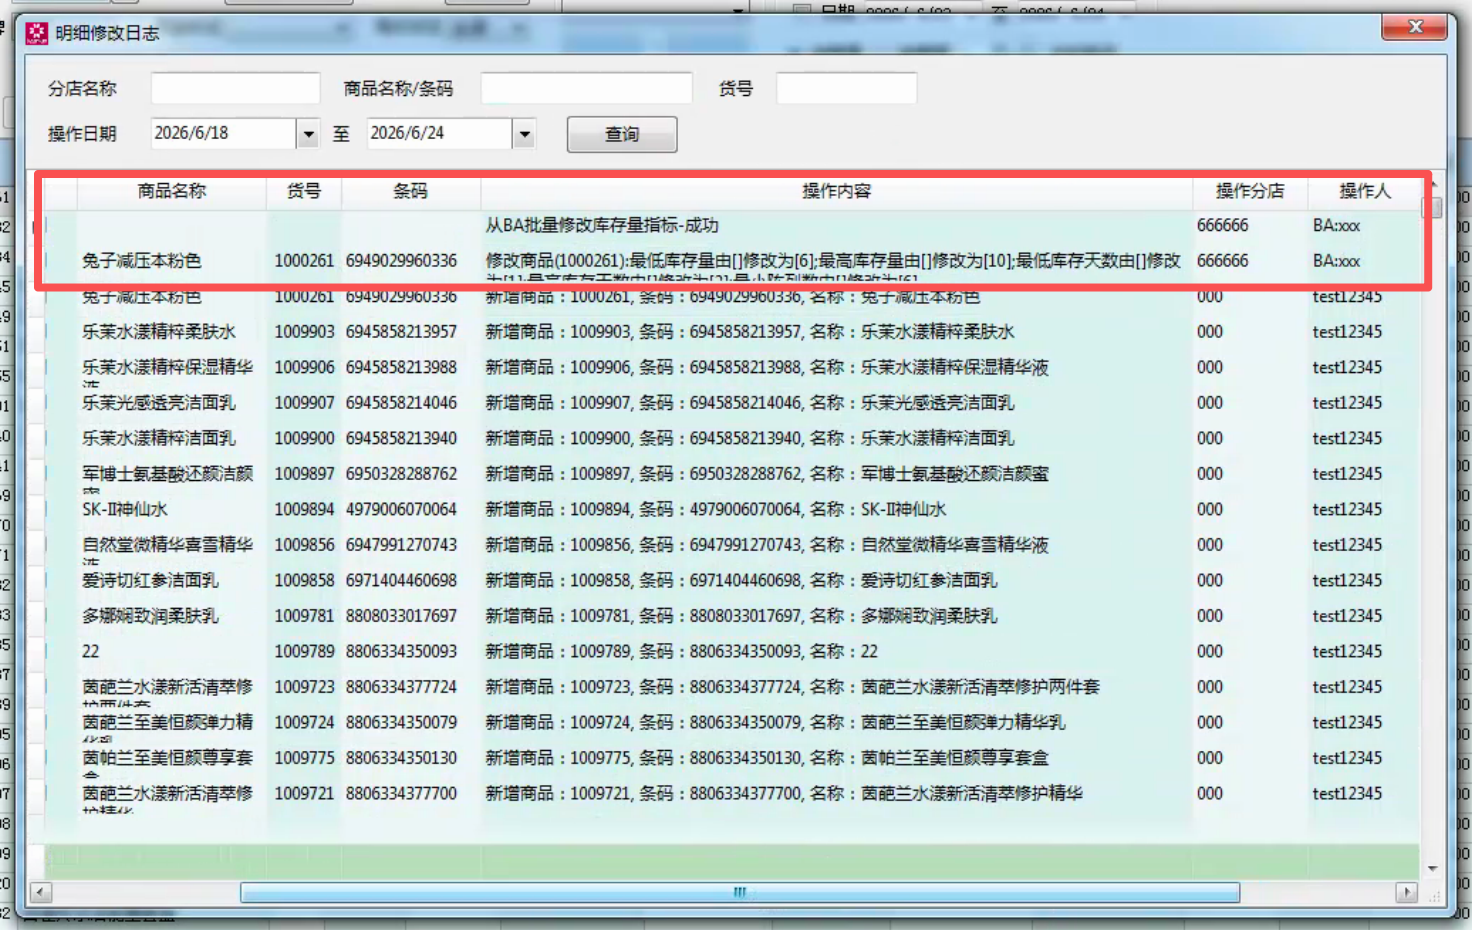Sort by the 操作内容 column header

[x=836, y=191]
